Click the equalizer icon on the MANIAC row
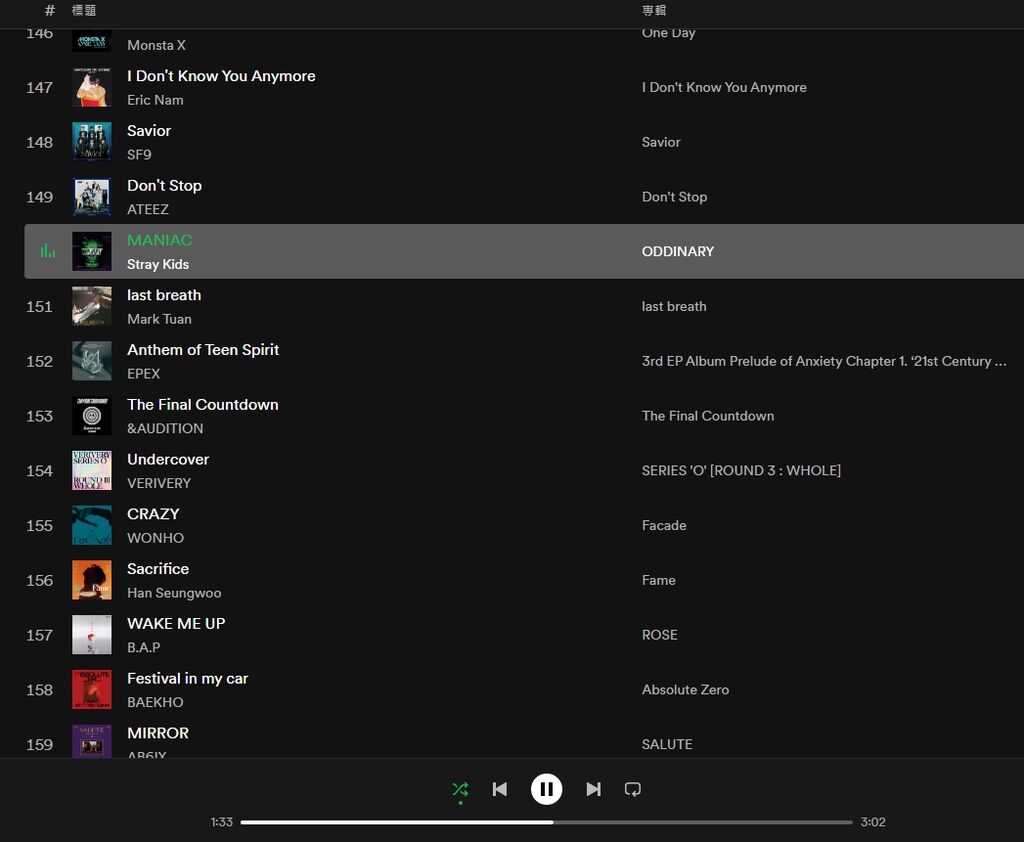 48,251
